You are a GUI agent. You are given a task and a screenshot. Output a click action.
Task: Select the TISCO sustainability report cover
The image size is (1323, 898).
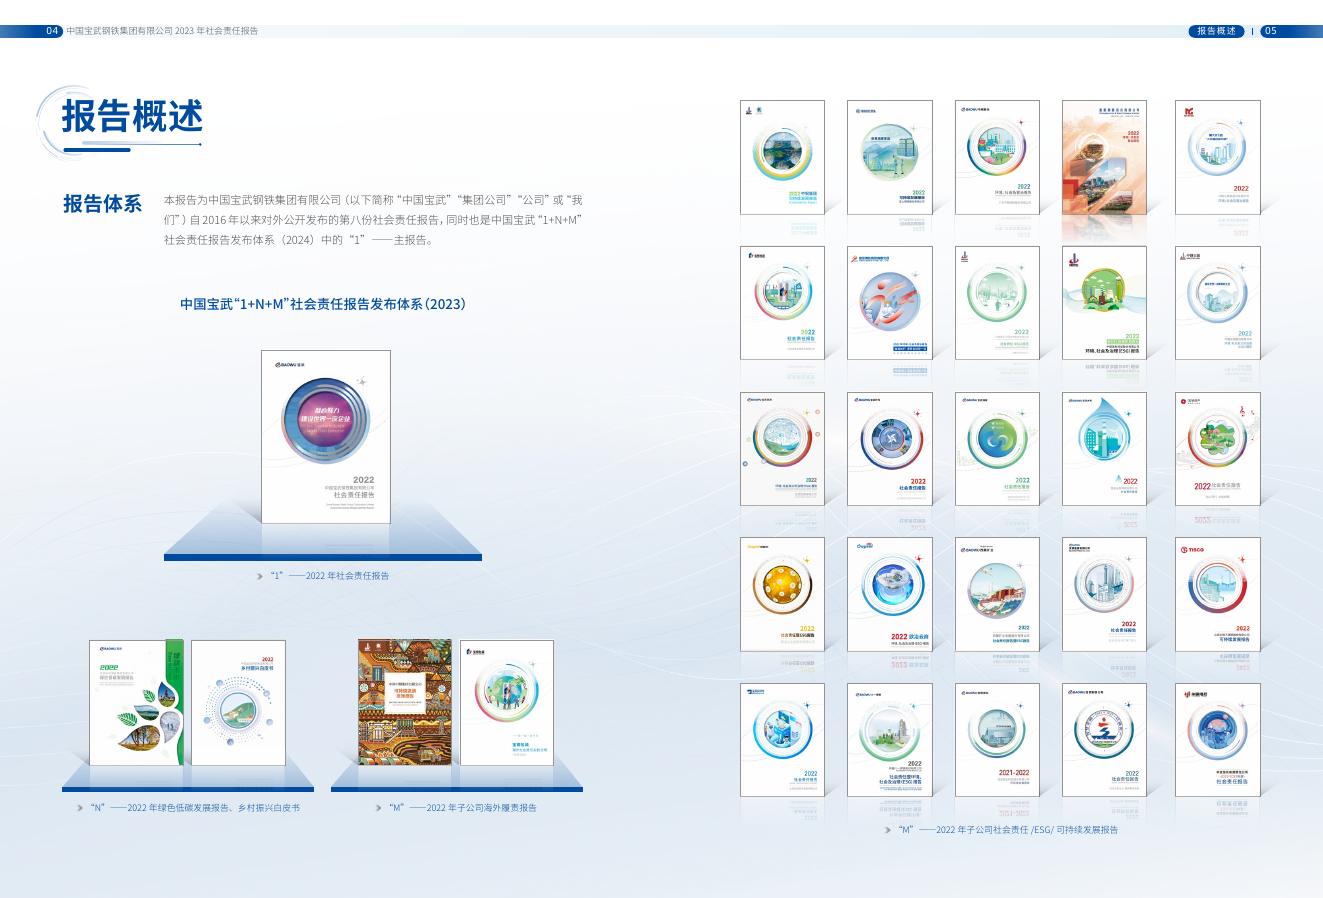pos(1218,594)
